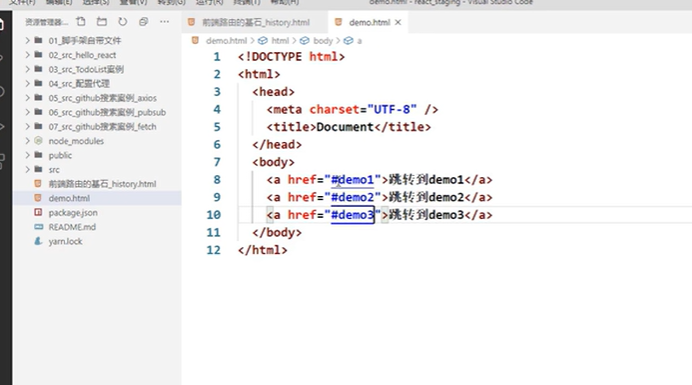692x385 pixels.
Task: Open the explorer more actions ellipsis
Action: (164, 22)
